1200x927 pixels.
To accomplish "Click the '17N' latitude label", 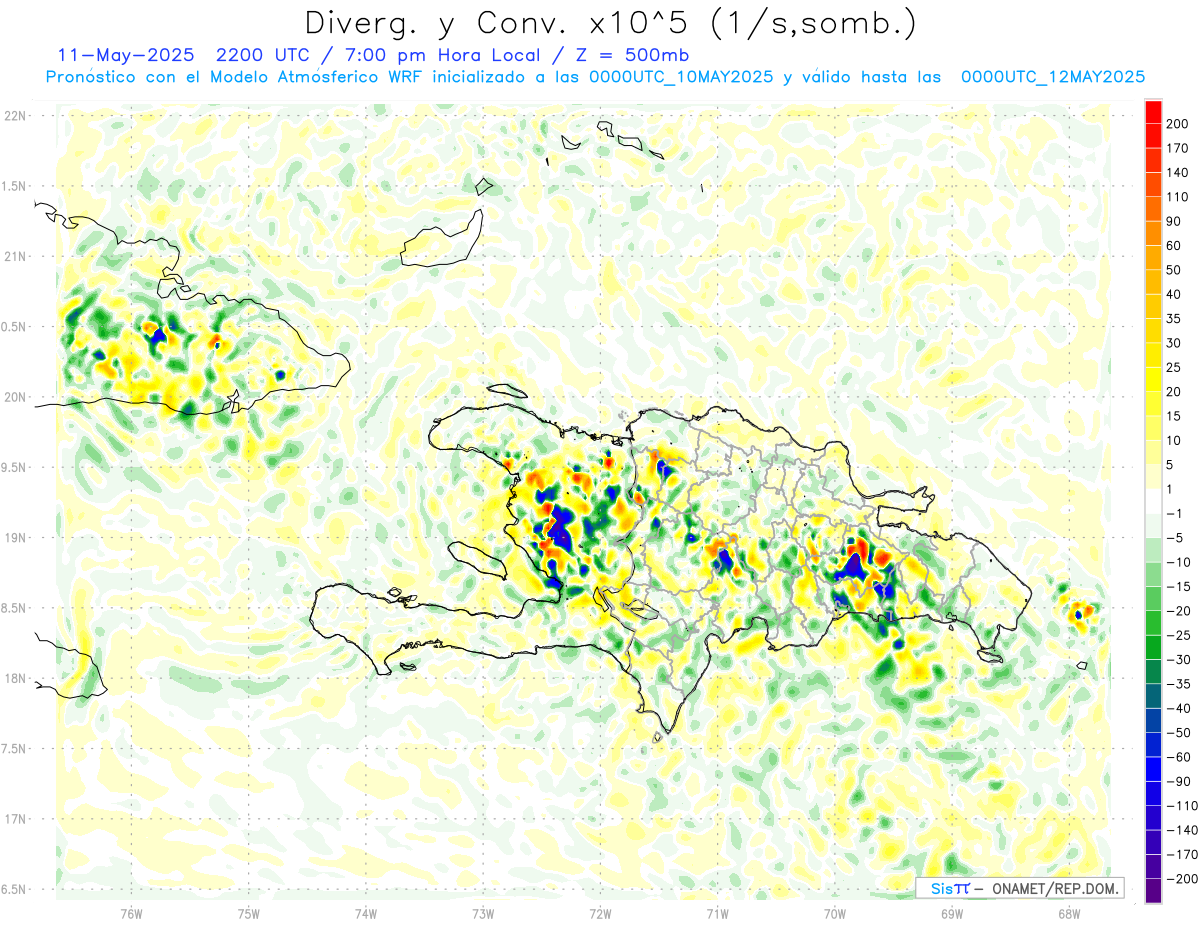I will click(x=14, y=819).
